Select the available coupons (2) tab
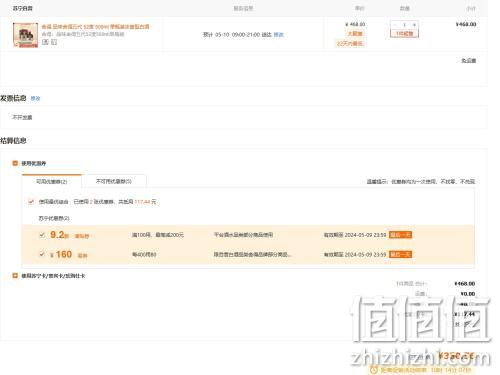This screenshot has width=500, height=375. tap(52, 181)
